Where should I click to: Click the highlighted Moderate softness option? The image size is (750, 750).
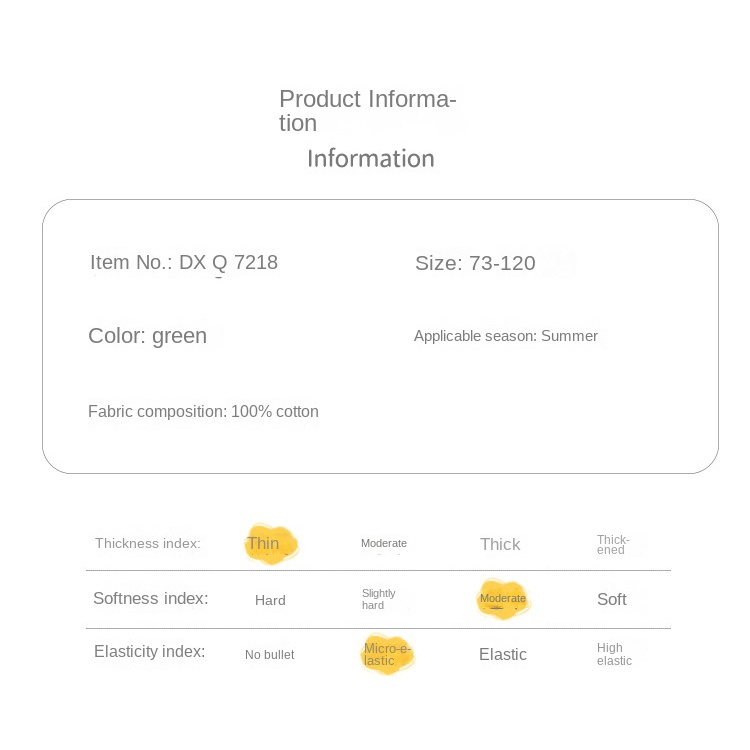point(503,598)
